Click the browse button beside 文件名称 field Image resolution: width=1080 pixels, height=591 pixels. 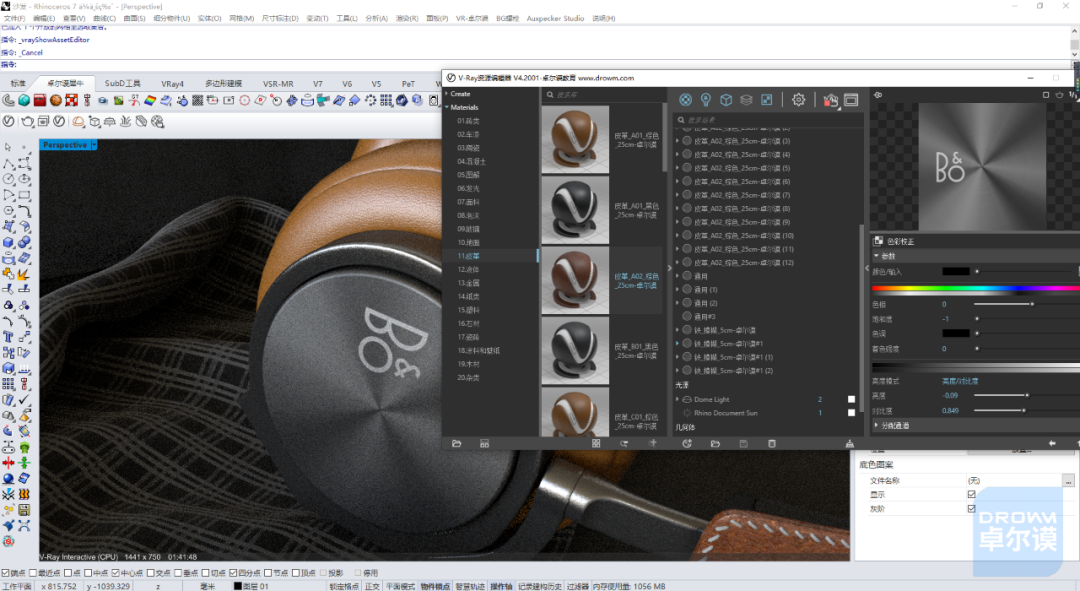tap(1068, 480)
